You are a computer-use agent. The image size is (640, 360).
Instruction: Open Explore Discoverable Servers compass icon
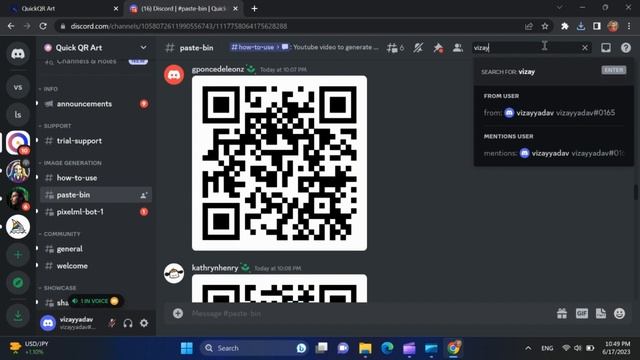pyautogui.click(x=18, y=282)
